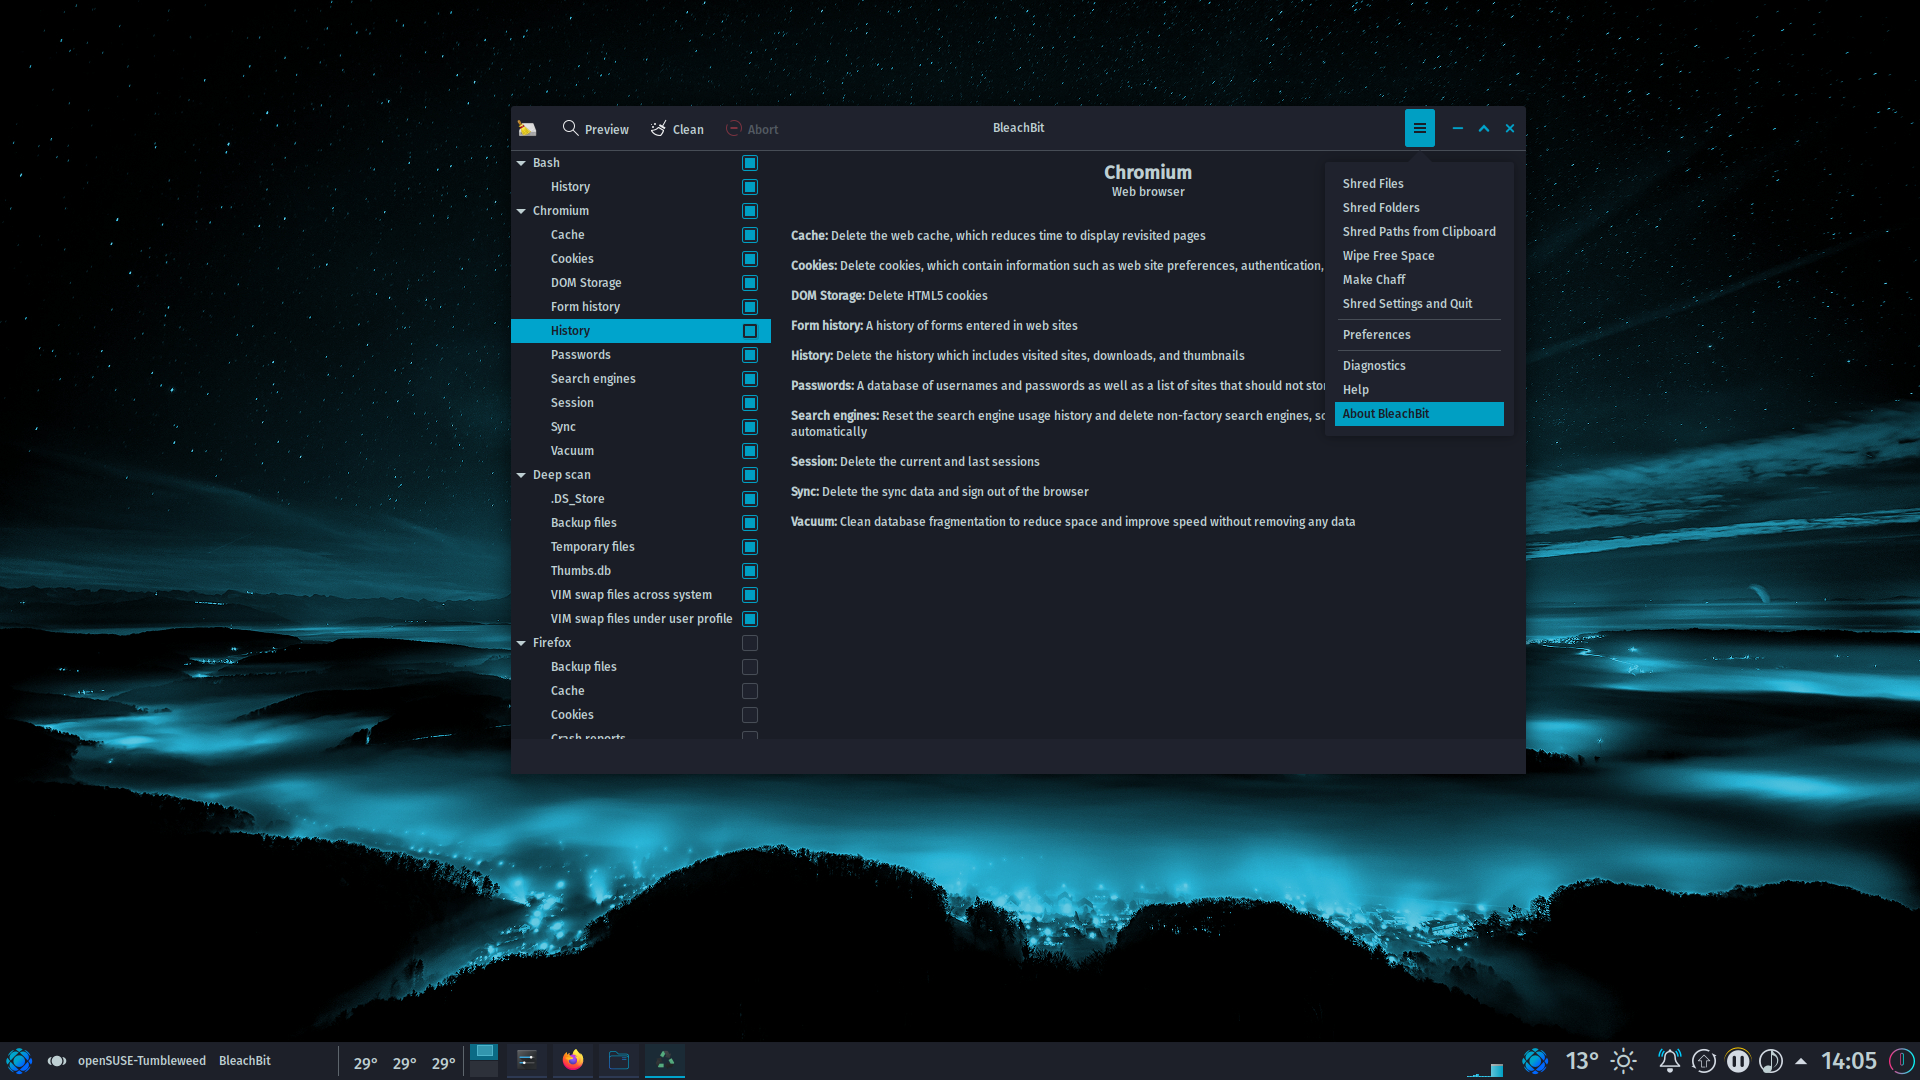1920x1080 pixels.
Task: Open the power/session button at the panel end
Action: click(x=1901, y=1061)
